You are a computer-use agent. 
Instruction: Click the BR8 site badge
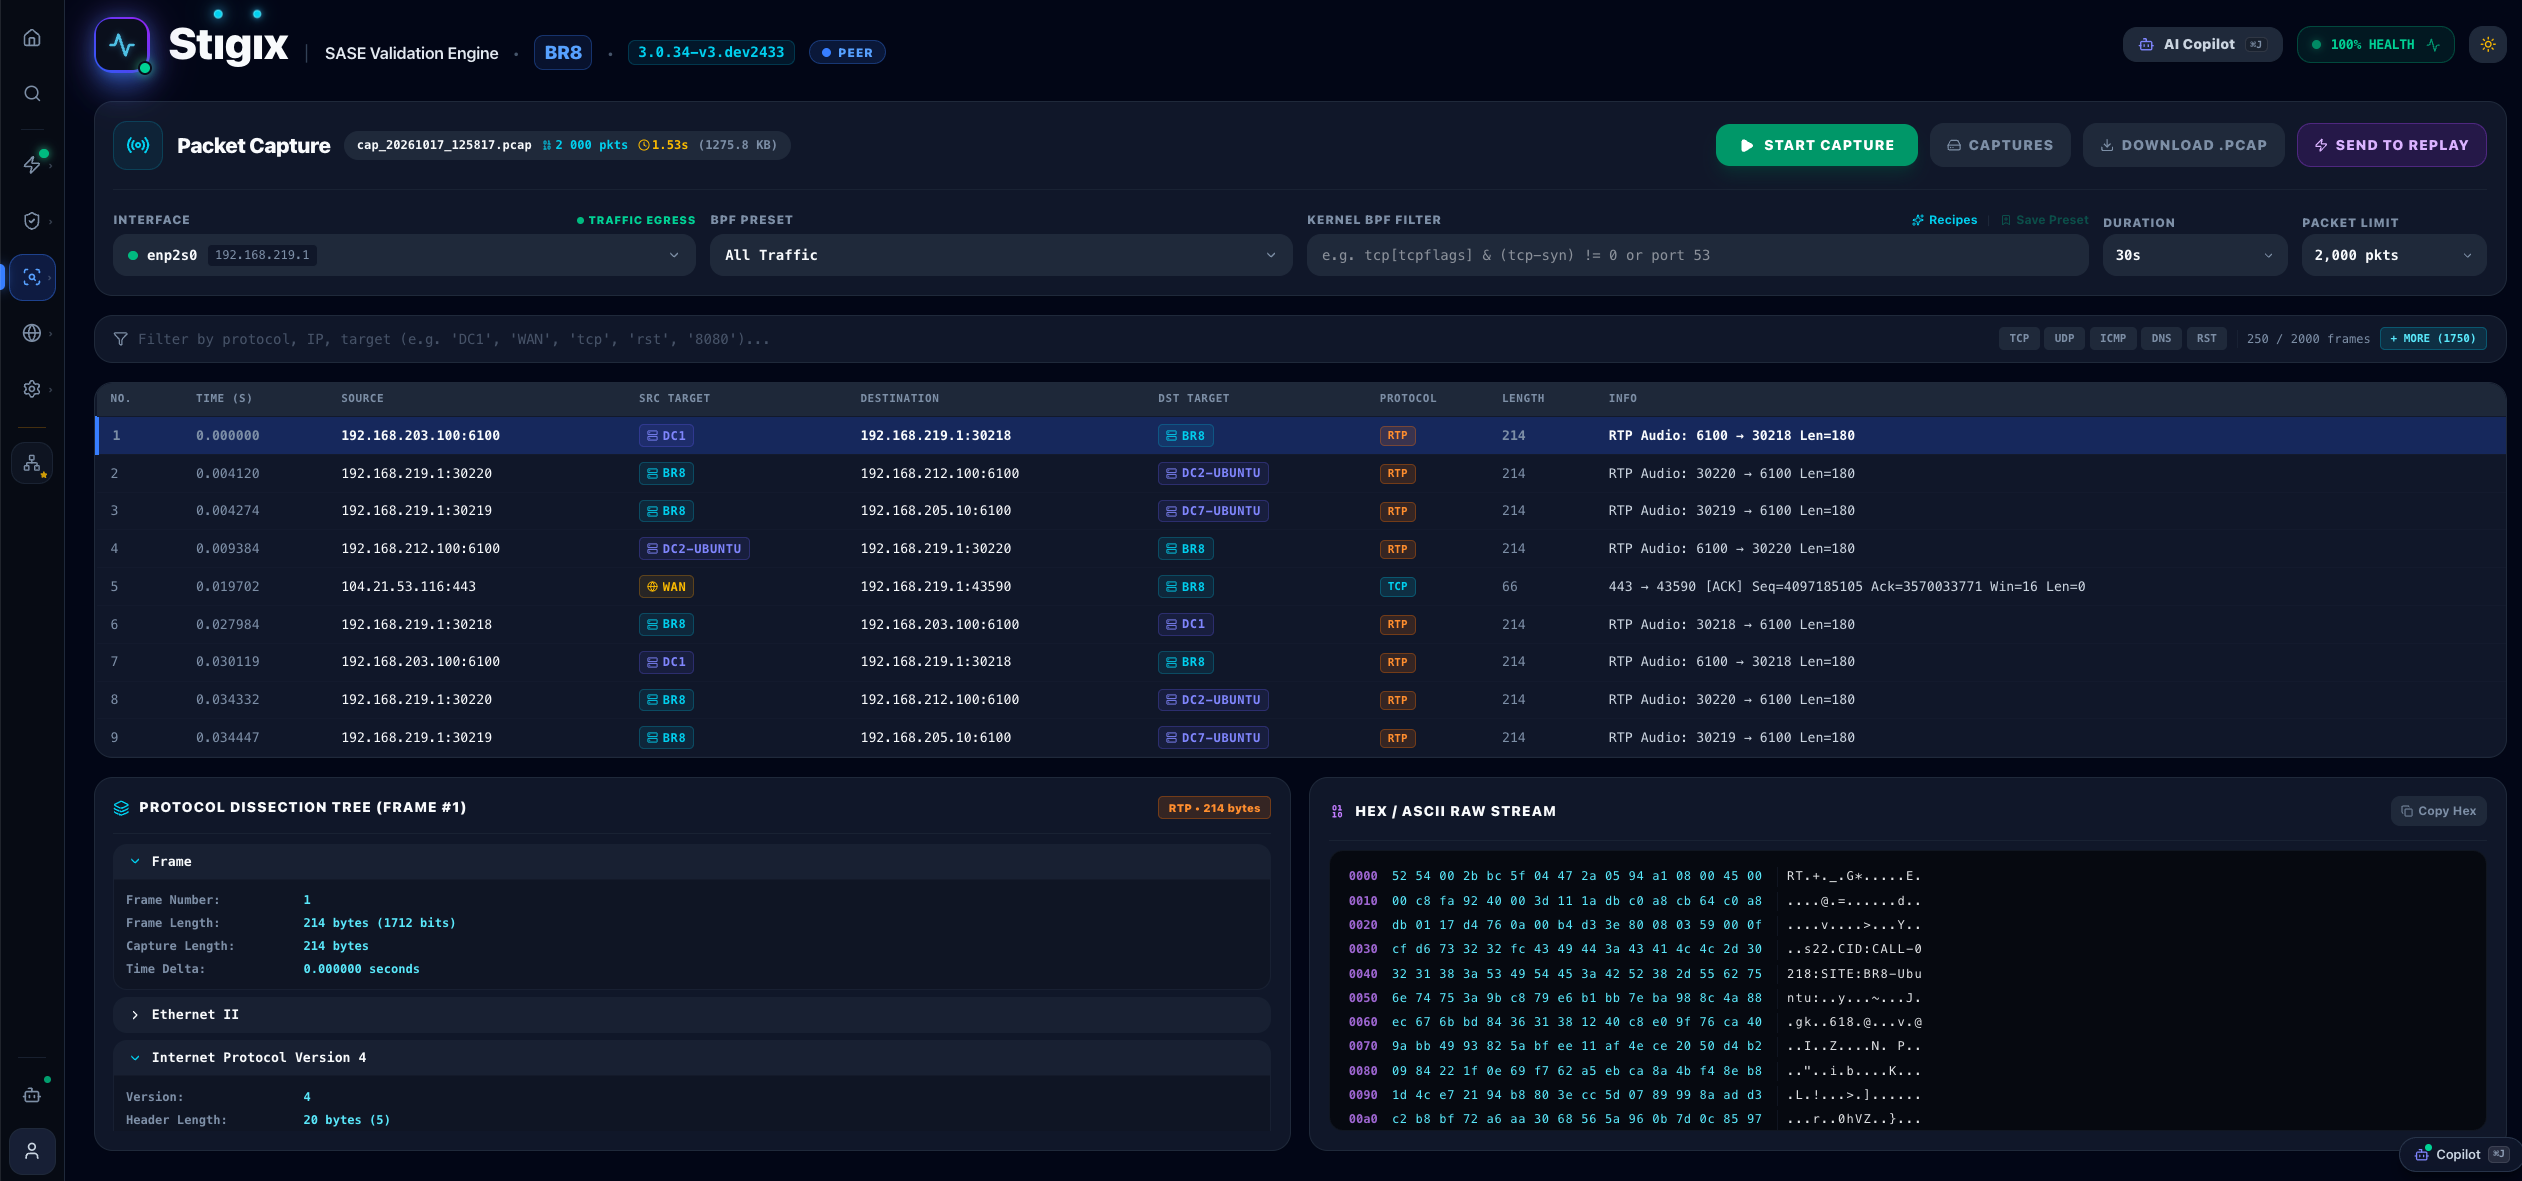[x=563, y=53]
